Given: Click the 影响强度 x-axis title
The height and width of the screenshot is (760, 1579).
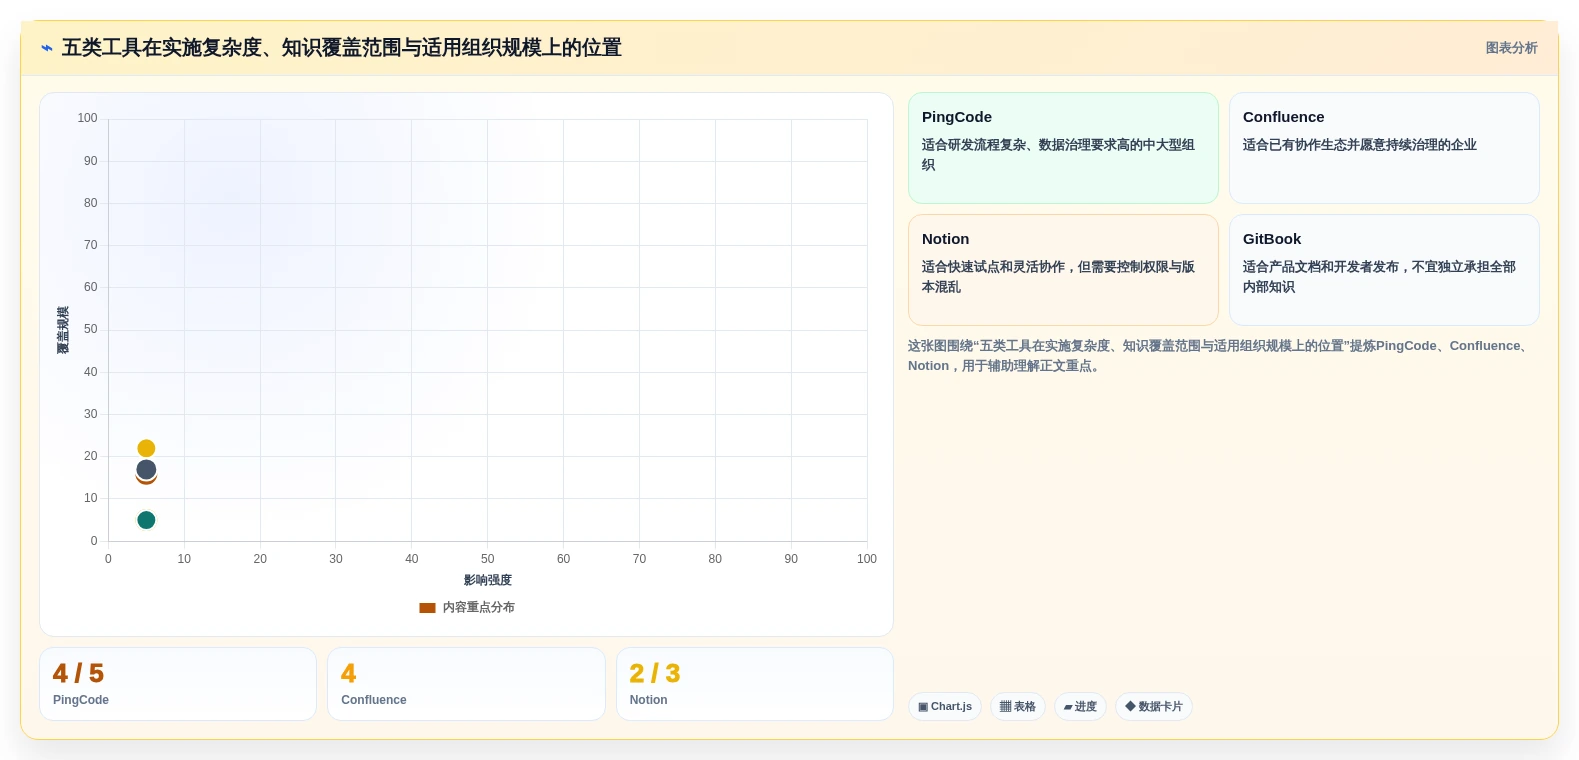Looking at the screenshot, I should (488, 581).
